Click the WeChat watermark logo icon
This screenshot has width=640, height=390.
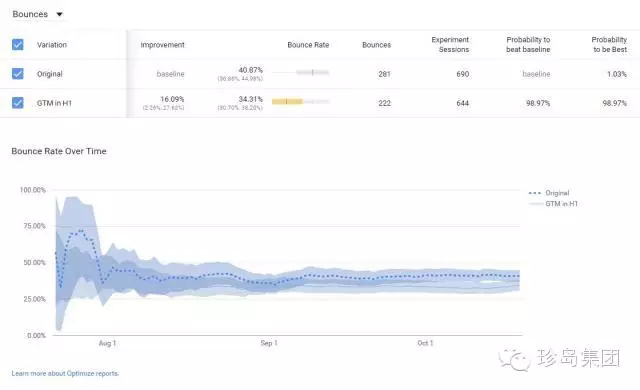click(514, 360)
